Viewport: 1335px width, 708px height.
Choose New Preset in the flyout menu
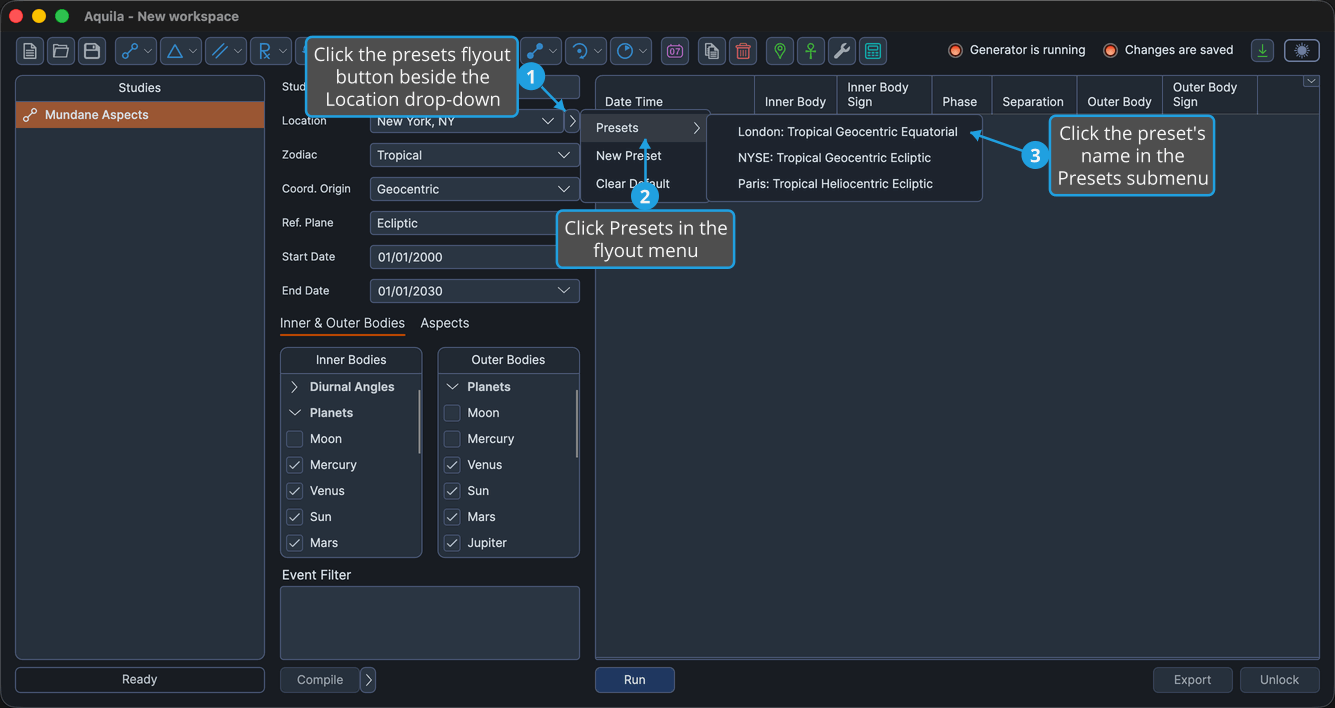pos(645,156)
